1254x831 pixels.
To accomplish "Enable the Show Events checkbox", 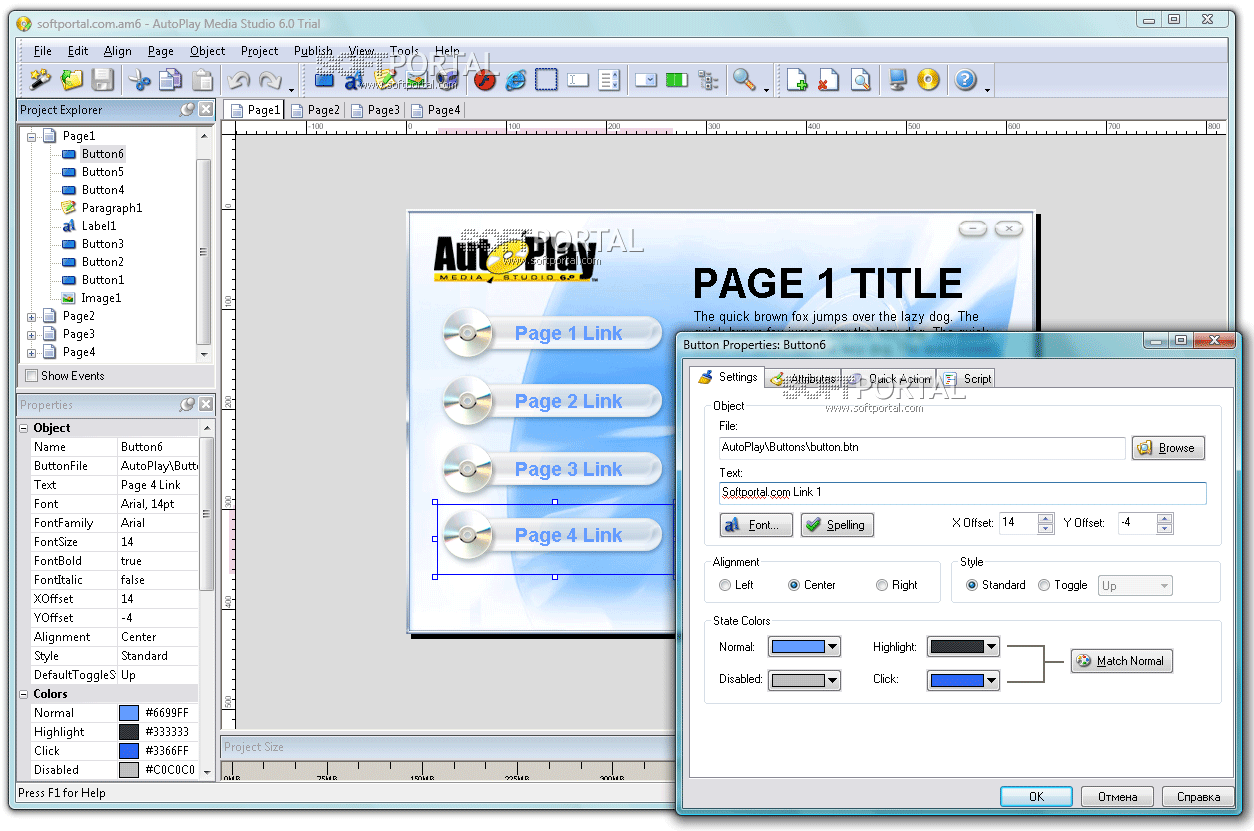I will point(32,376).
